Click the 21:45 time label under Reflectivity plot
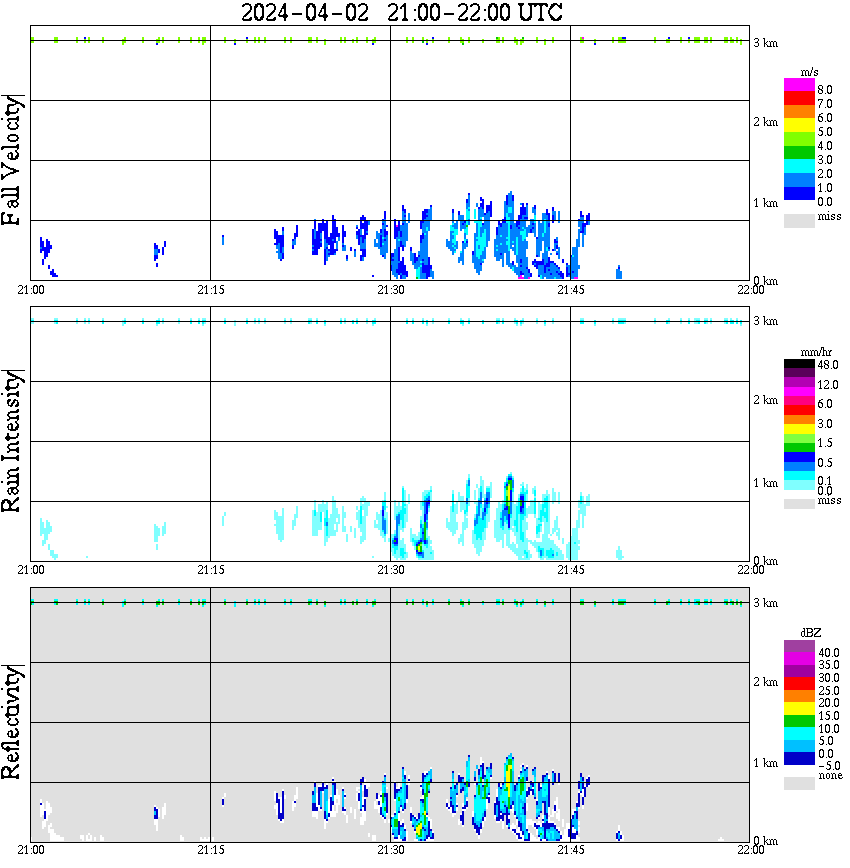Image resolution: width=850 pixels, height=868 pixels. coord(570,850)
